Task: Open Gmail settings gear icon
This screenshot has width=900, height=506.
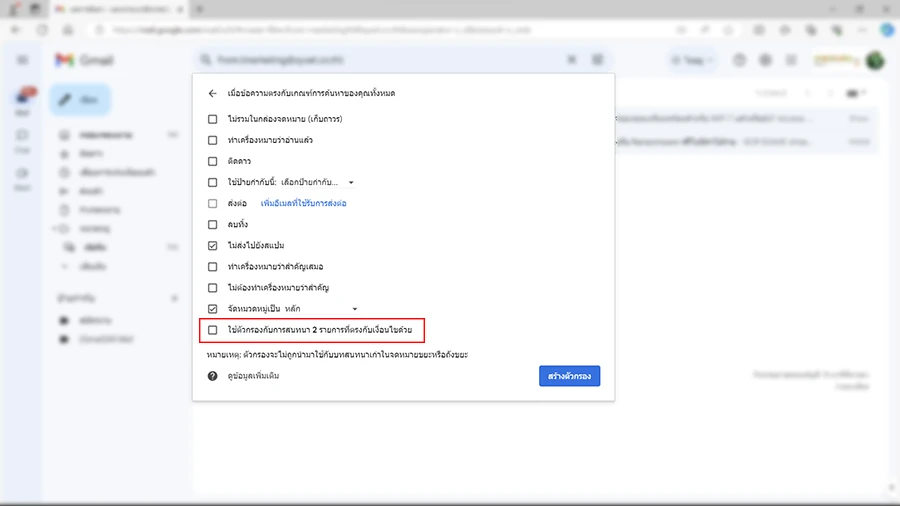Action: (x=765, y=60)
